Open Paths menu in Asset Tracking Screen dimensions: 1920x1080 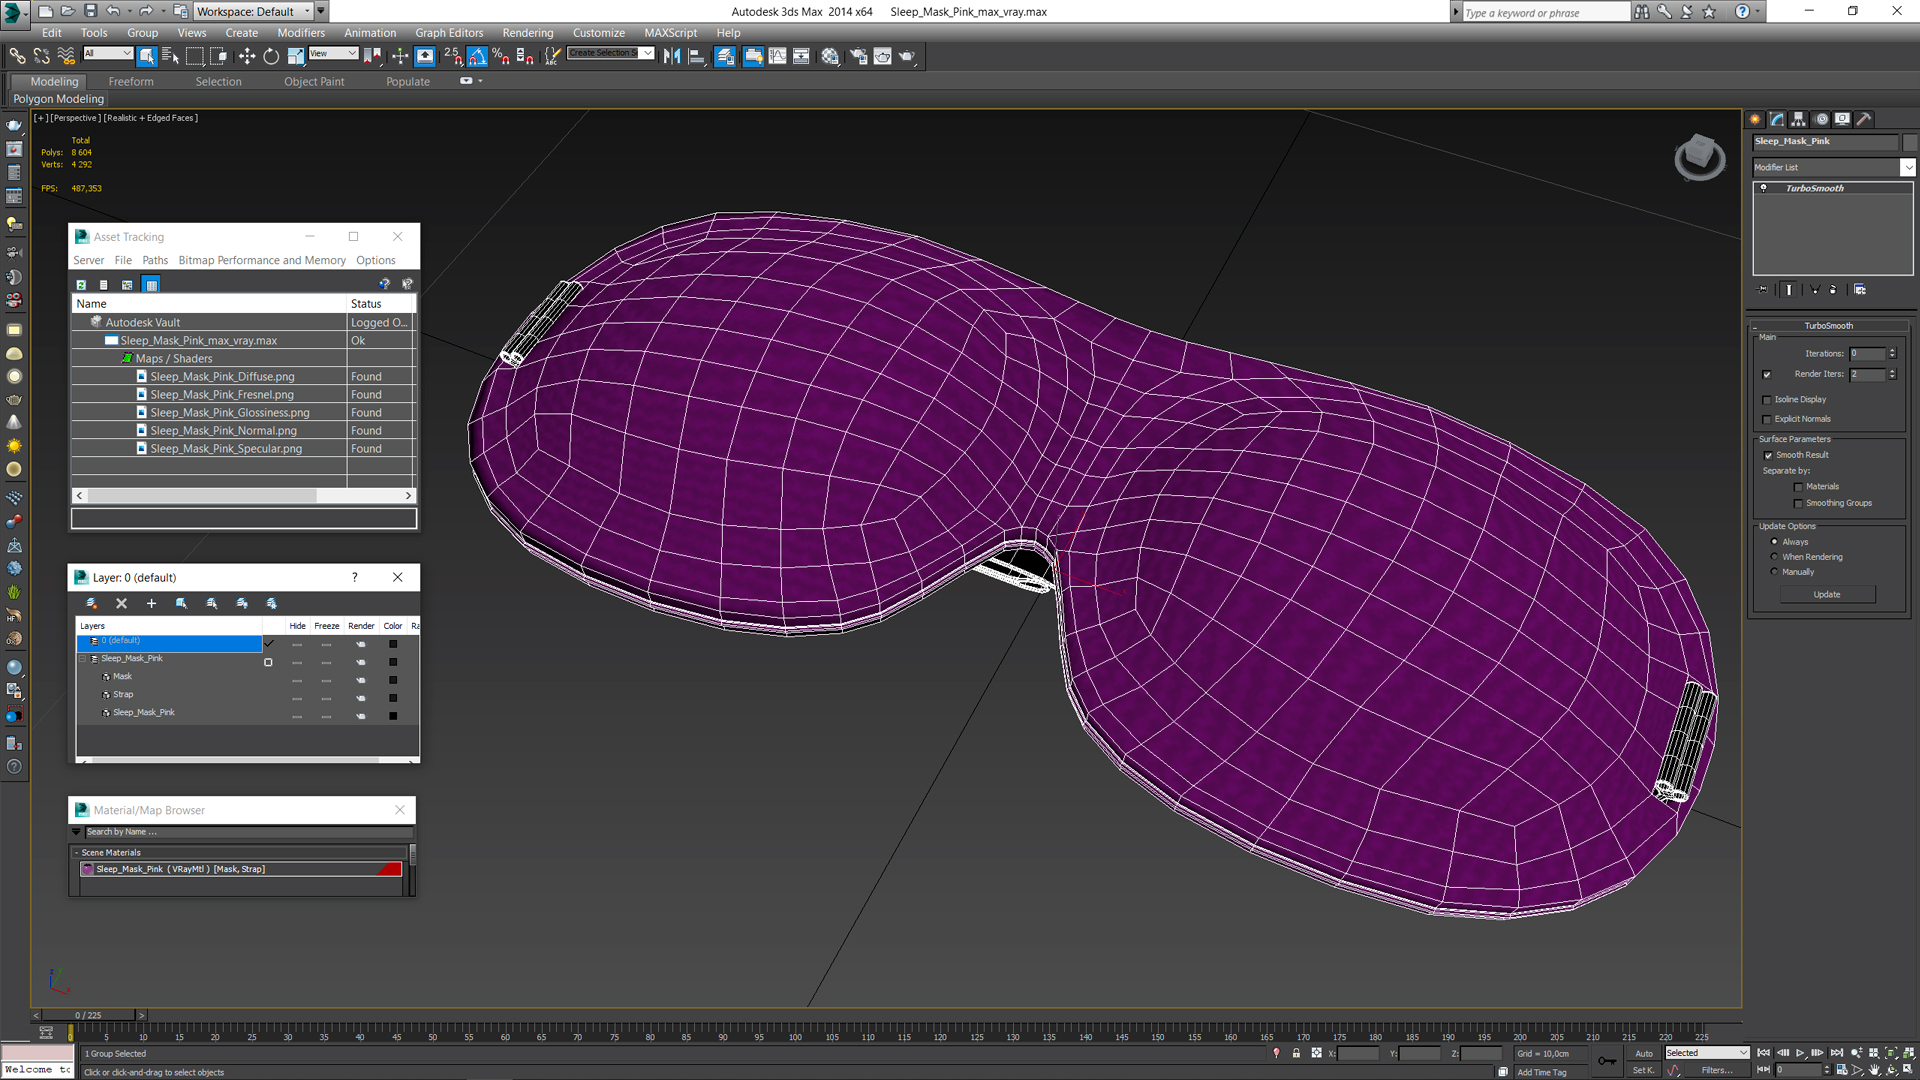click(155, 261)
